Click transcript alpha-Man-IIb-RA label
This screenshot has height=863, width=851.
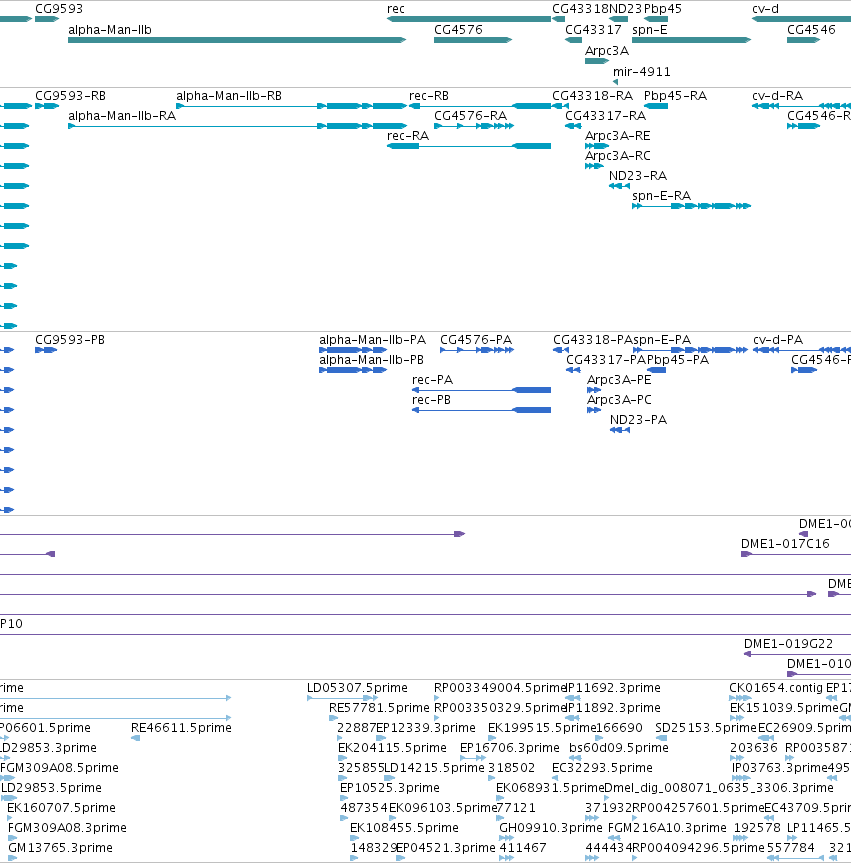(122, 116)
